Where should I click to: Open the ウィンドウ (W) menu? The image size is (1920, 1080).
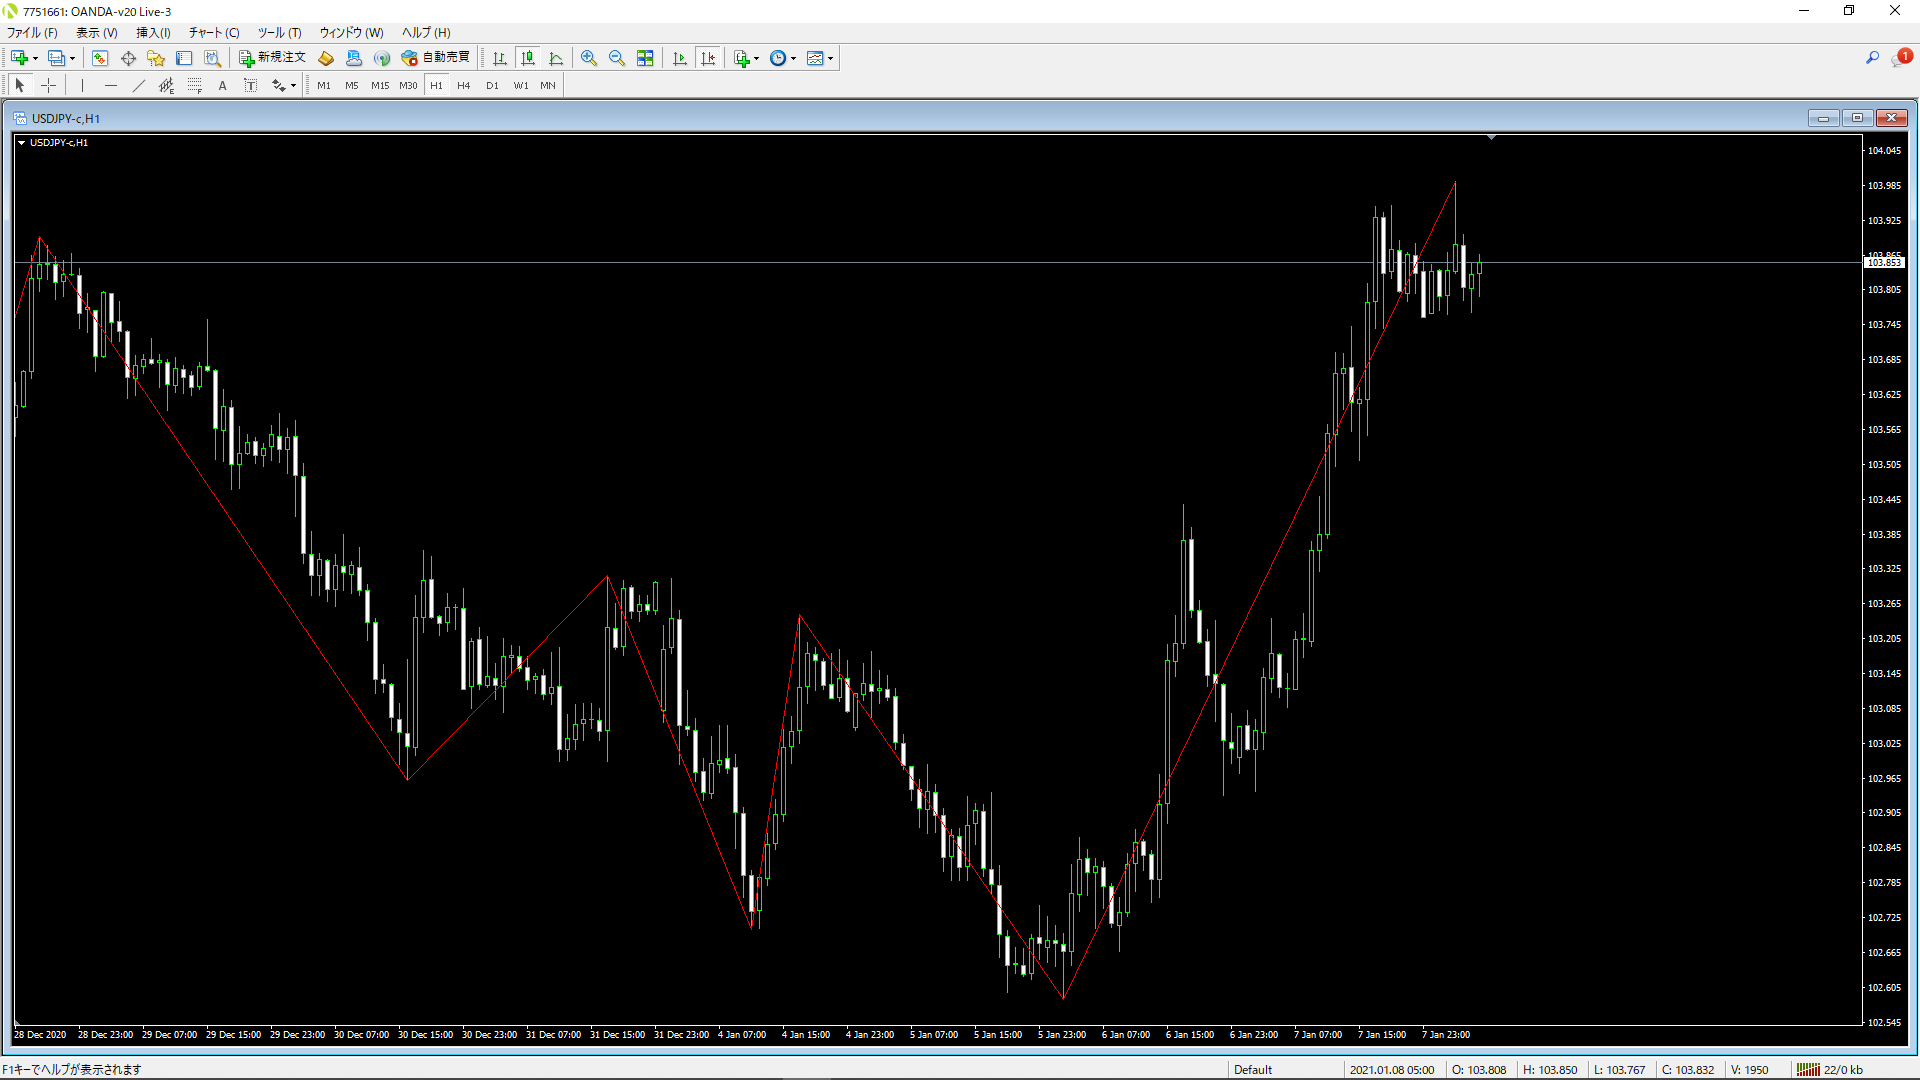click(350, 32)
